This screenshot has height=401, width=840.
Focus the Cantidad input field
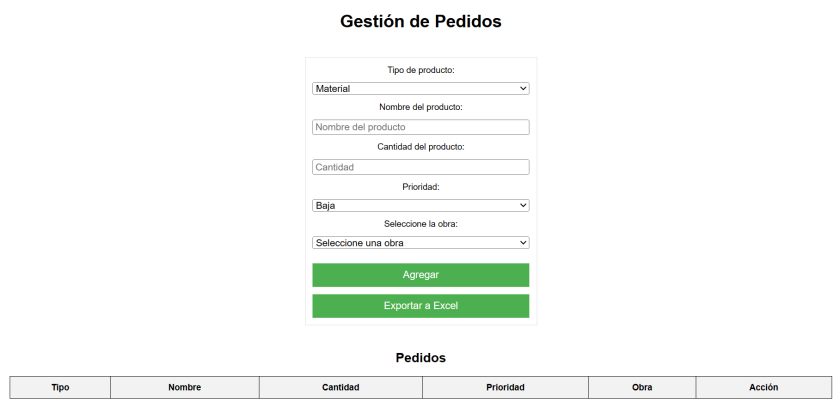pos(420,167)
